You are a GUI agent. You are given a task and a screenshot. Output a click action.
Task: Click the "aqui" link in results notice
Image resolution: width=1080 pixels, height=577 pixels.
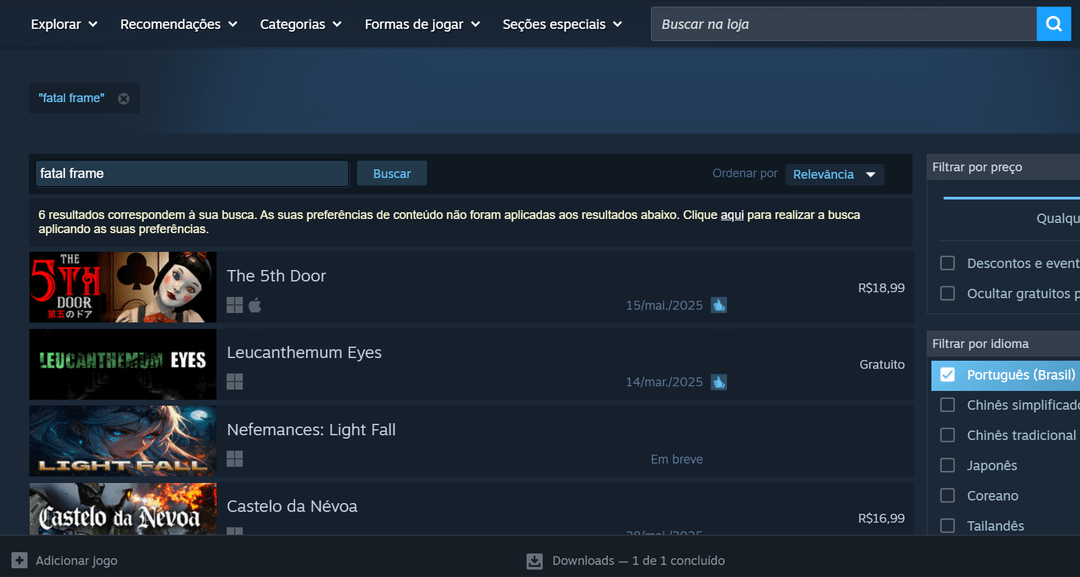(x=732, y=215)
